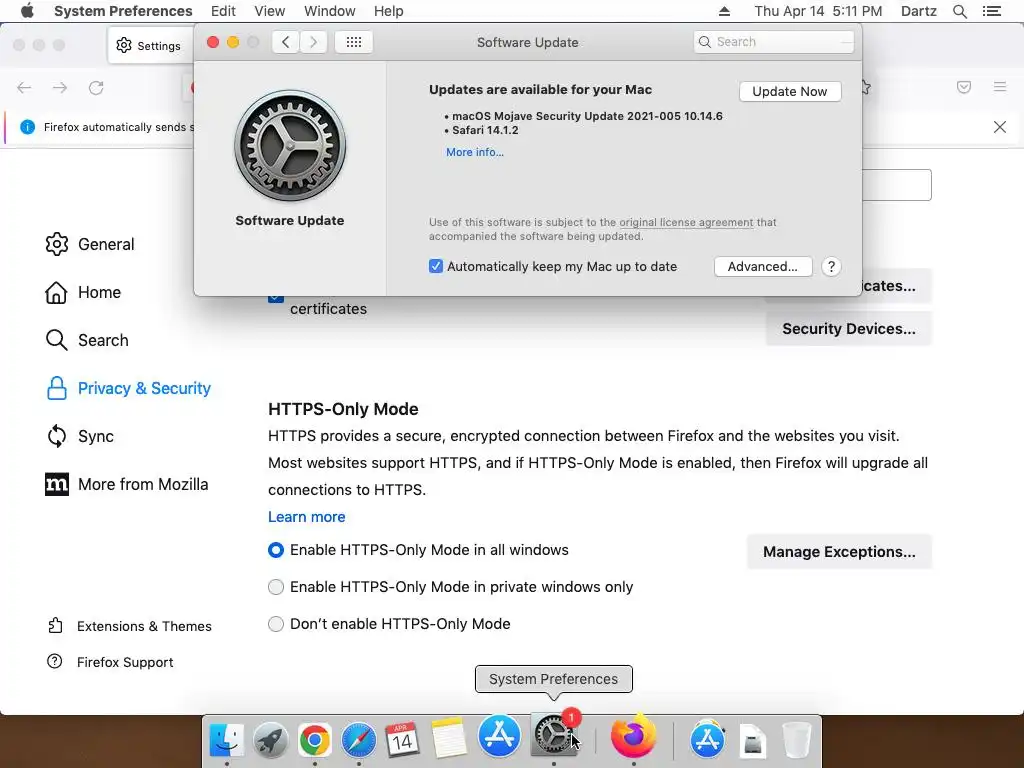The height and width of the screenshot is (768, 1024).
Task: Select Privacy & Security in sidebar
Action: [x=128, y=388]
